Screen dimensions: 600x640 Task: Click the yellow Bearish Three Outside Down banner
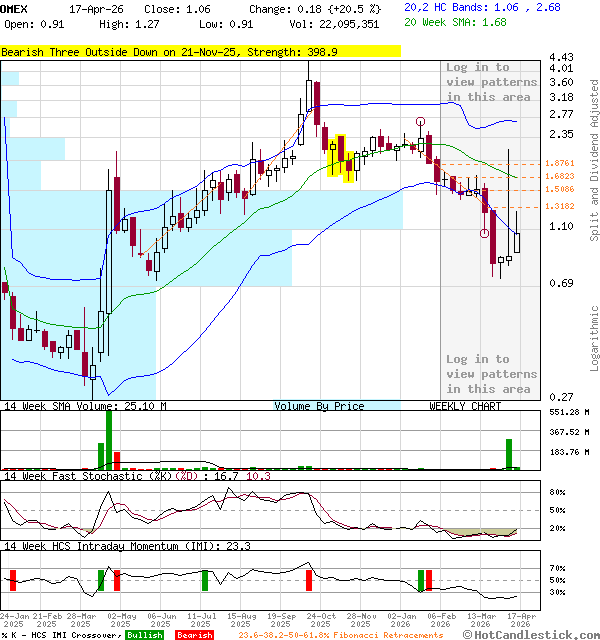click(200, 50)
